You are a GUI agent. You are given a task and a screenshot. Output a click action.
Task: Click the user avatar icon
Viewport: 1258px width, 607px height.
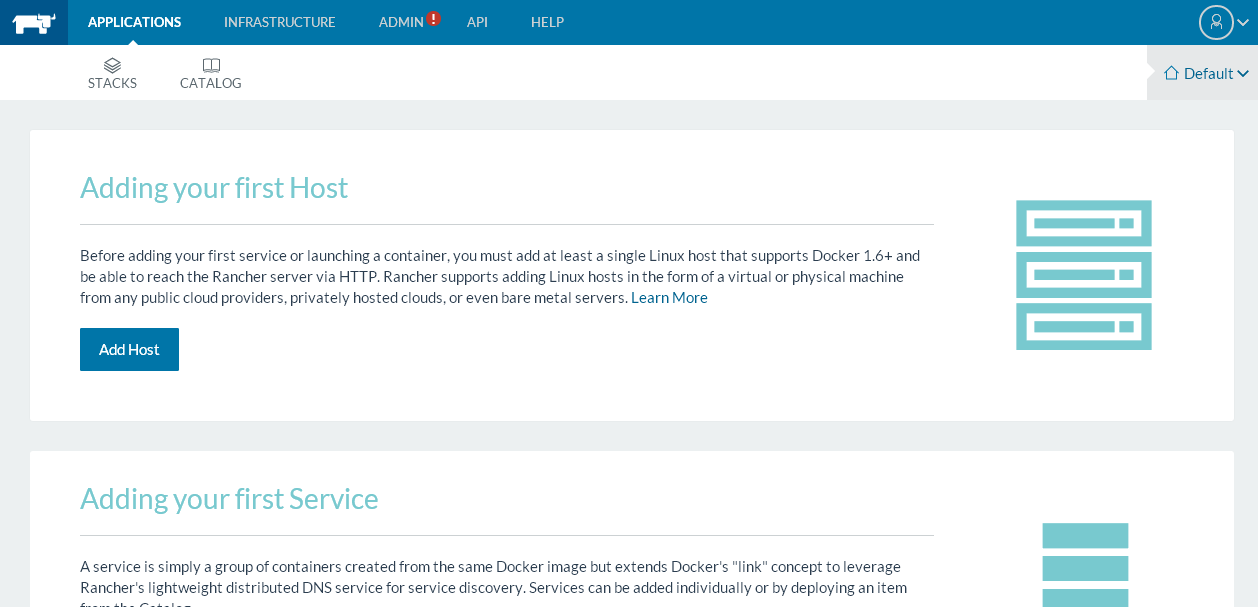coord(1216,22)
